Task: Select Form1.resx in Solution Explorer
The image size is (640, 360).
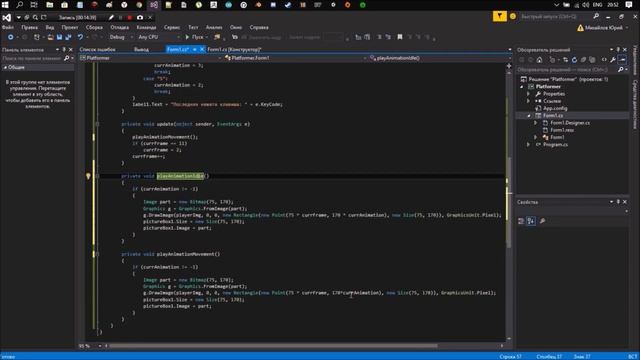Action: 562,130
